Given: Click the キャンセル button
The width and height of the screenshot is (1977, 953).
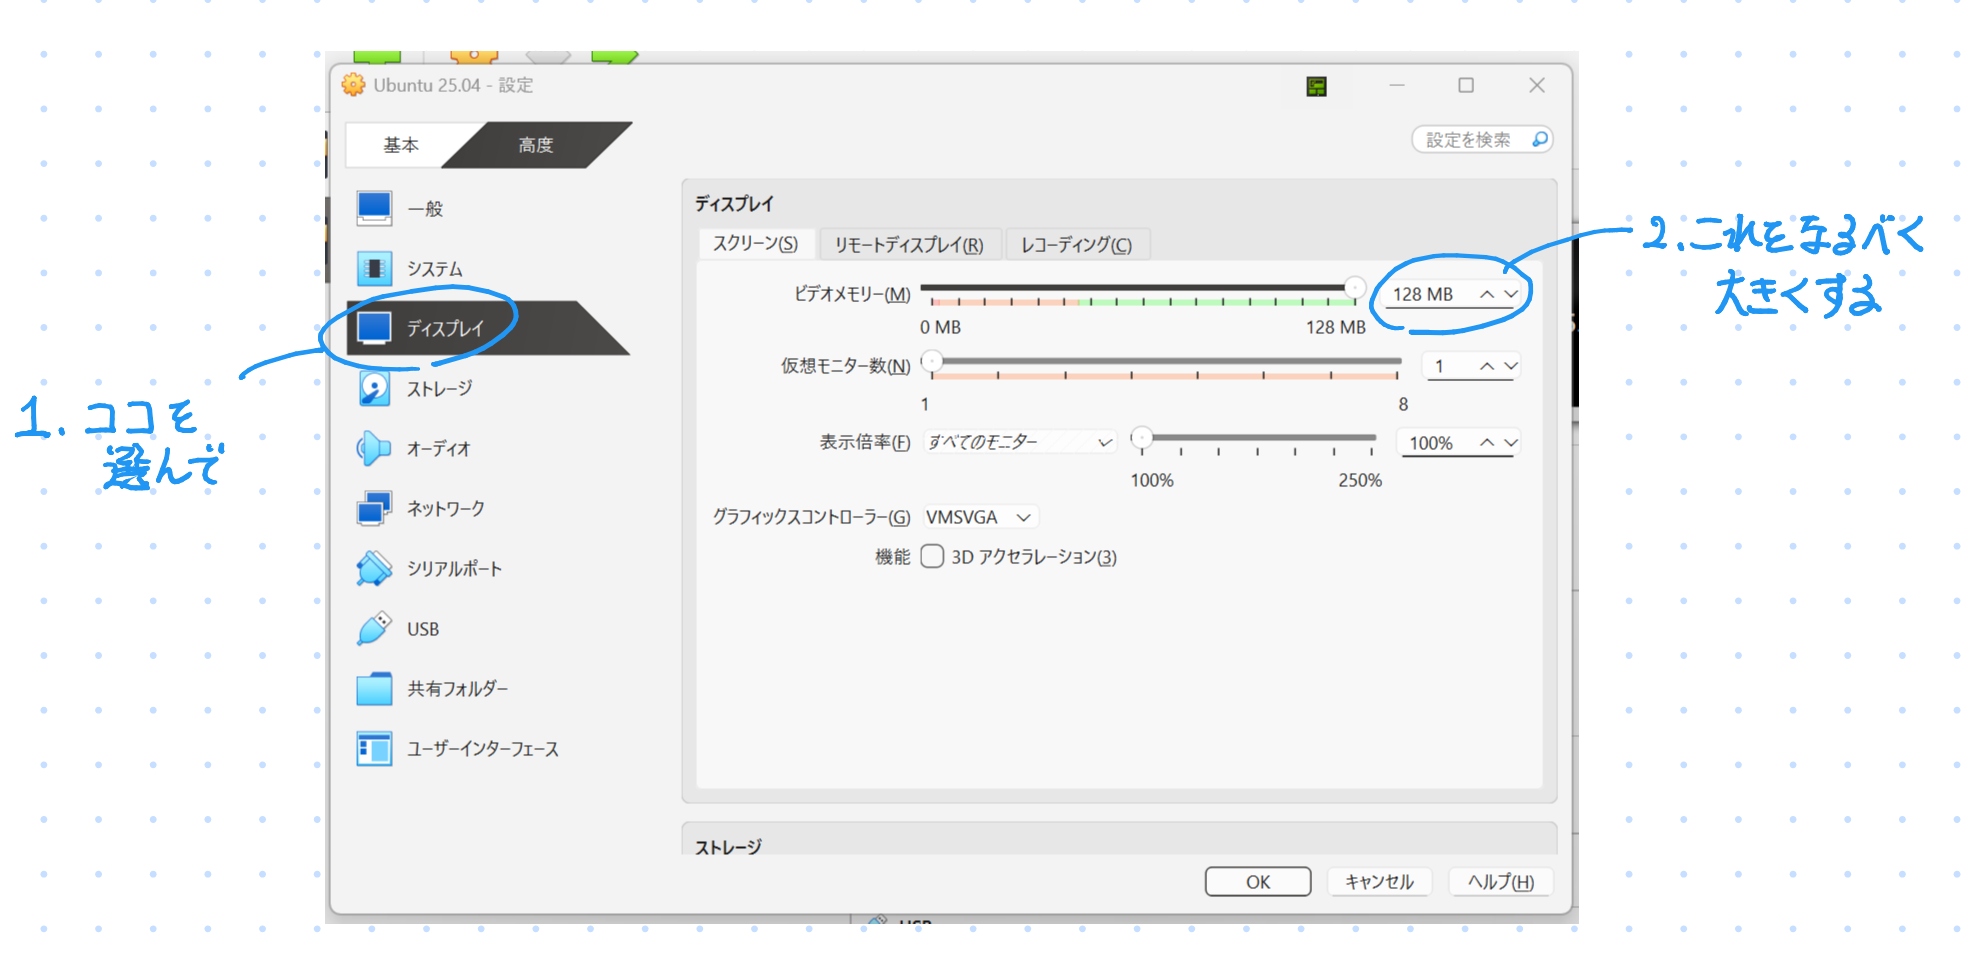Looking at the screenshot, I should [x=1379, y=882].
